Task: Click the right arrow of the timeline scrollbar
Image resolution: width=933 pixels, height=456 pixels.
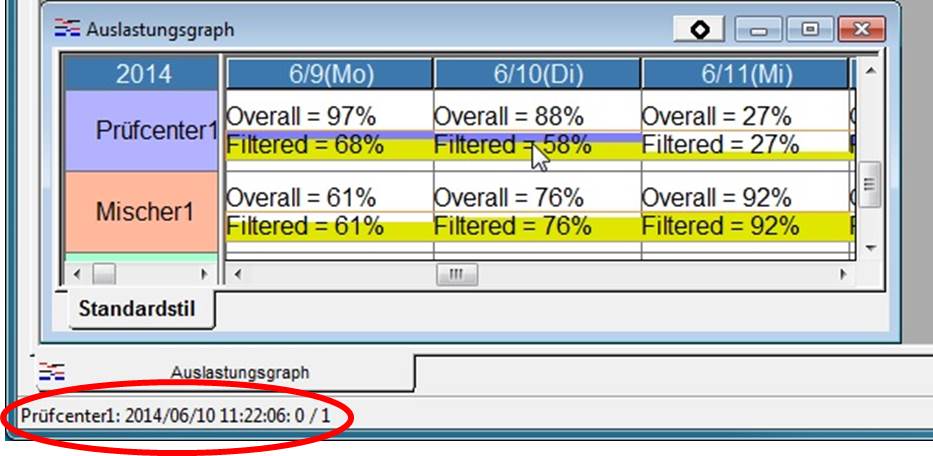Action: [x=843, y=273]
